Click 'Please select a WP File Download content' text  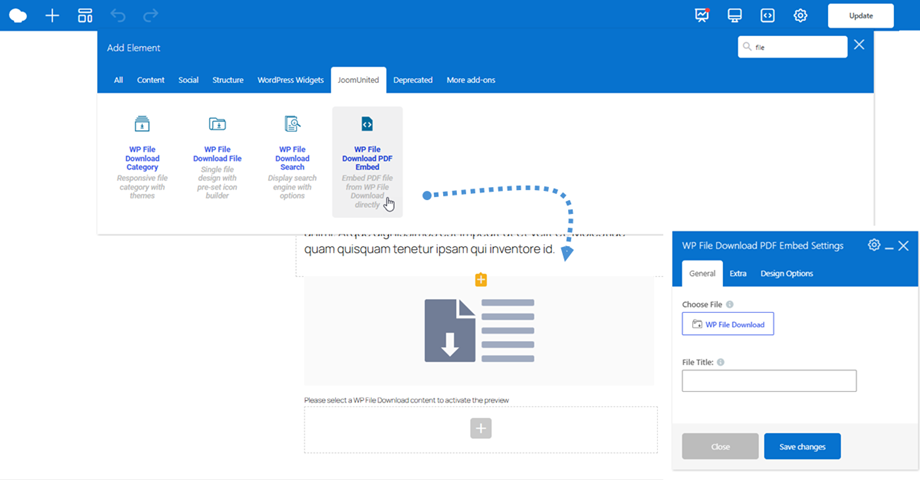pos(407,400)
